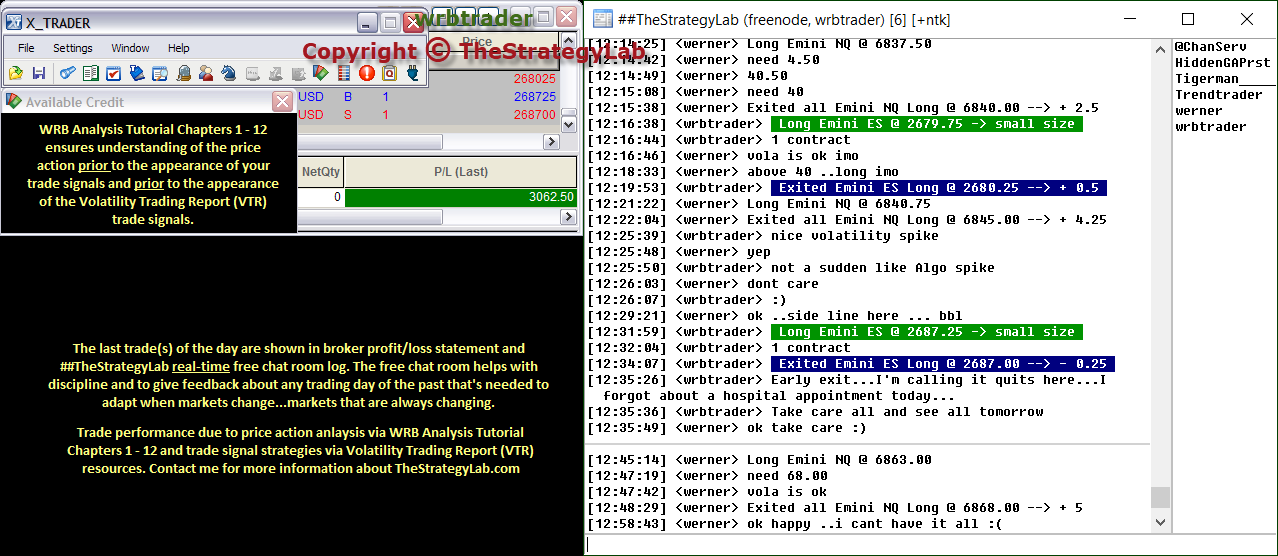
Task: Click the chat log scrollbar down arrow
Action: (1160, 522)
